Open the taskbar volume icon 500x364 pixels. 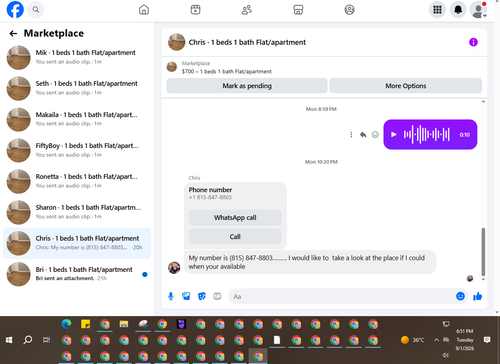pyautogui.click(x=446, y=355)
